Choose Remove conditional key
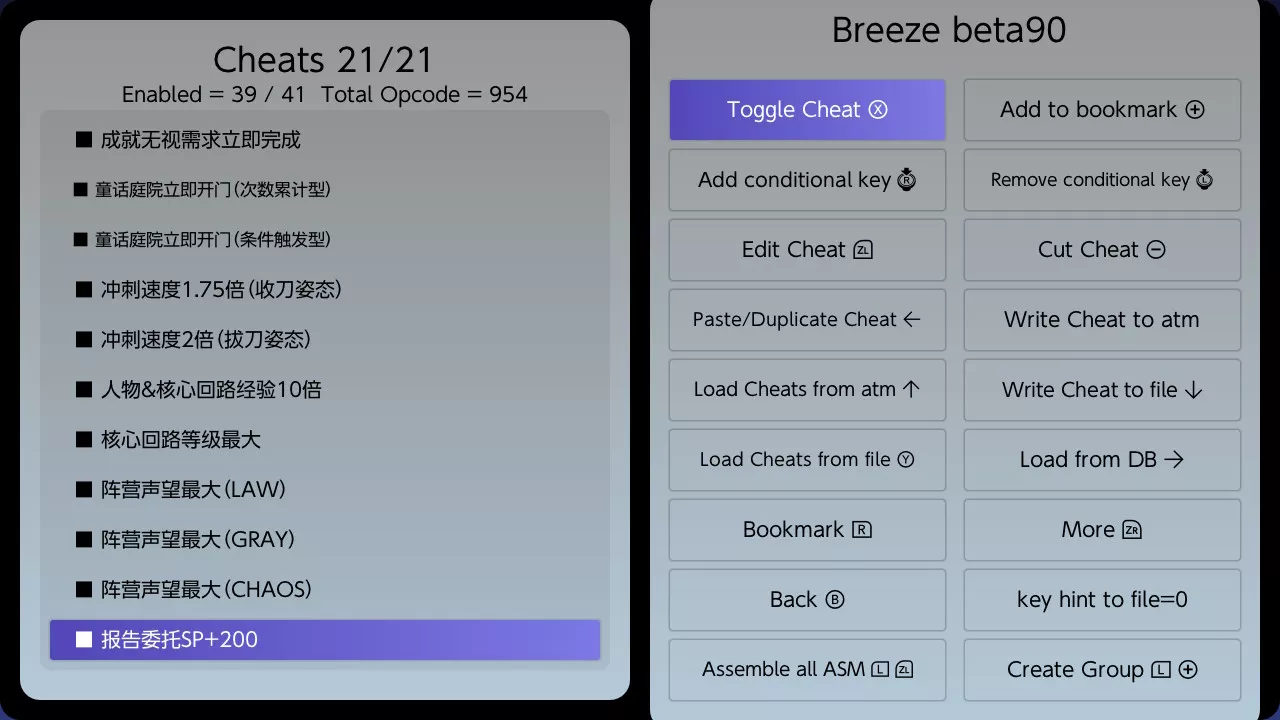This screenshot has width=1280, height=720. (1102, 180)
